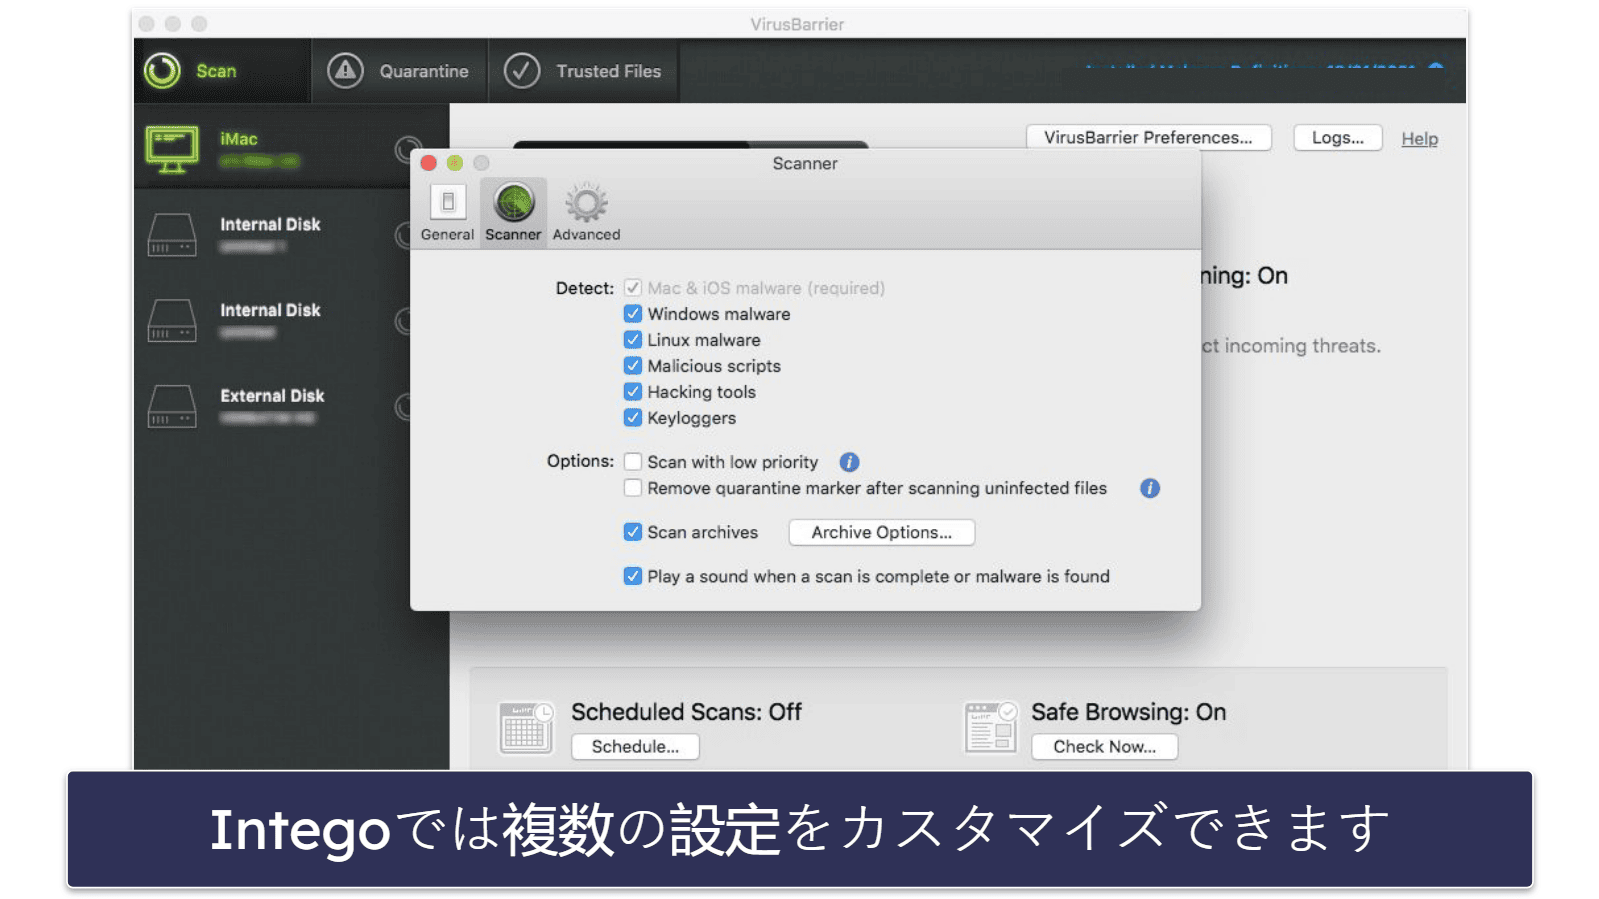Click the "Options:" label text
The height and width of the screenshot is (899, 1599).
pos(580,461)
